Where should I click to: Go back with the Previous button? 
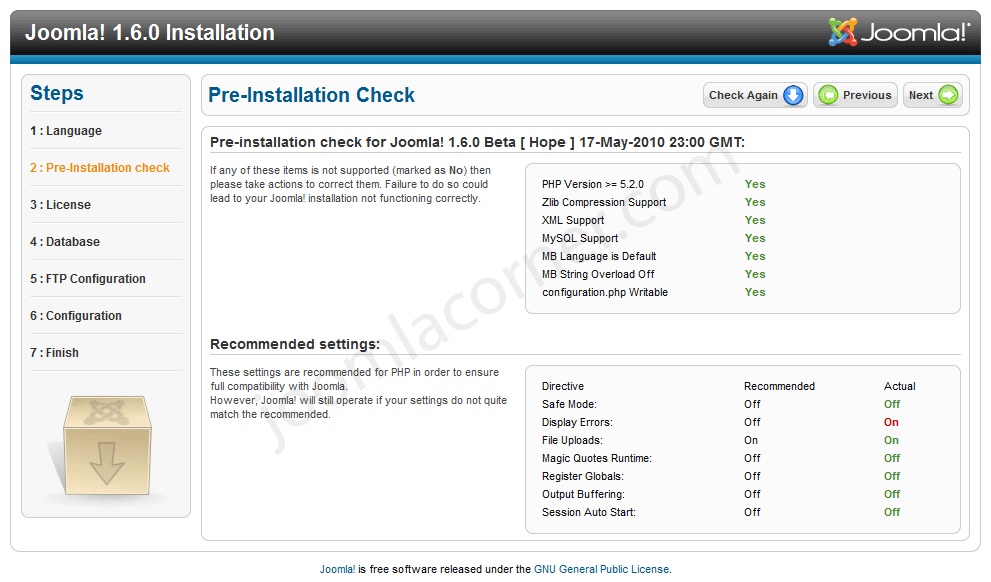point(855,95)
